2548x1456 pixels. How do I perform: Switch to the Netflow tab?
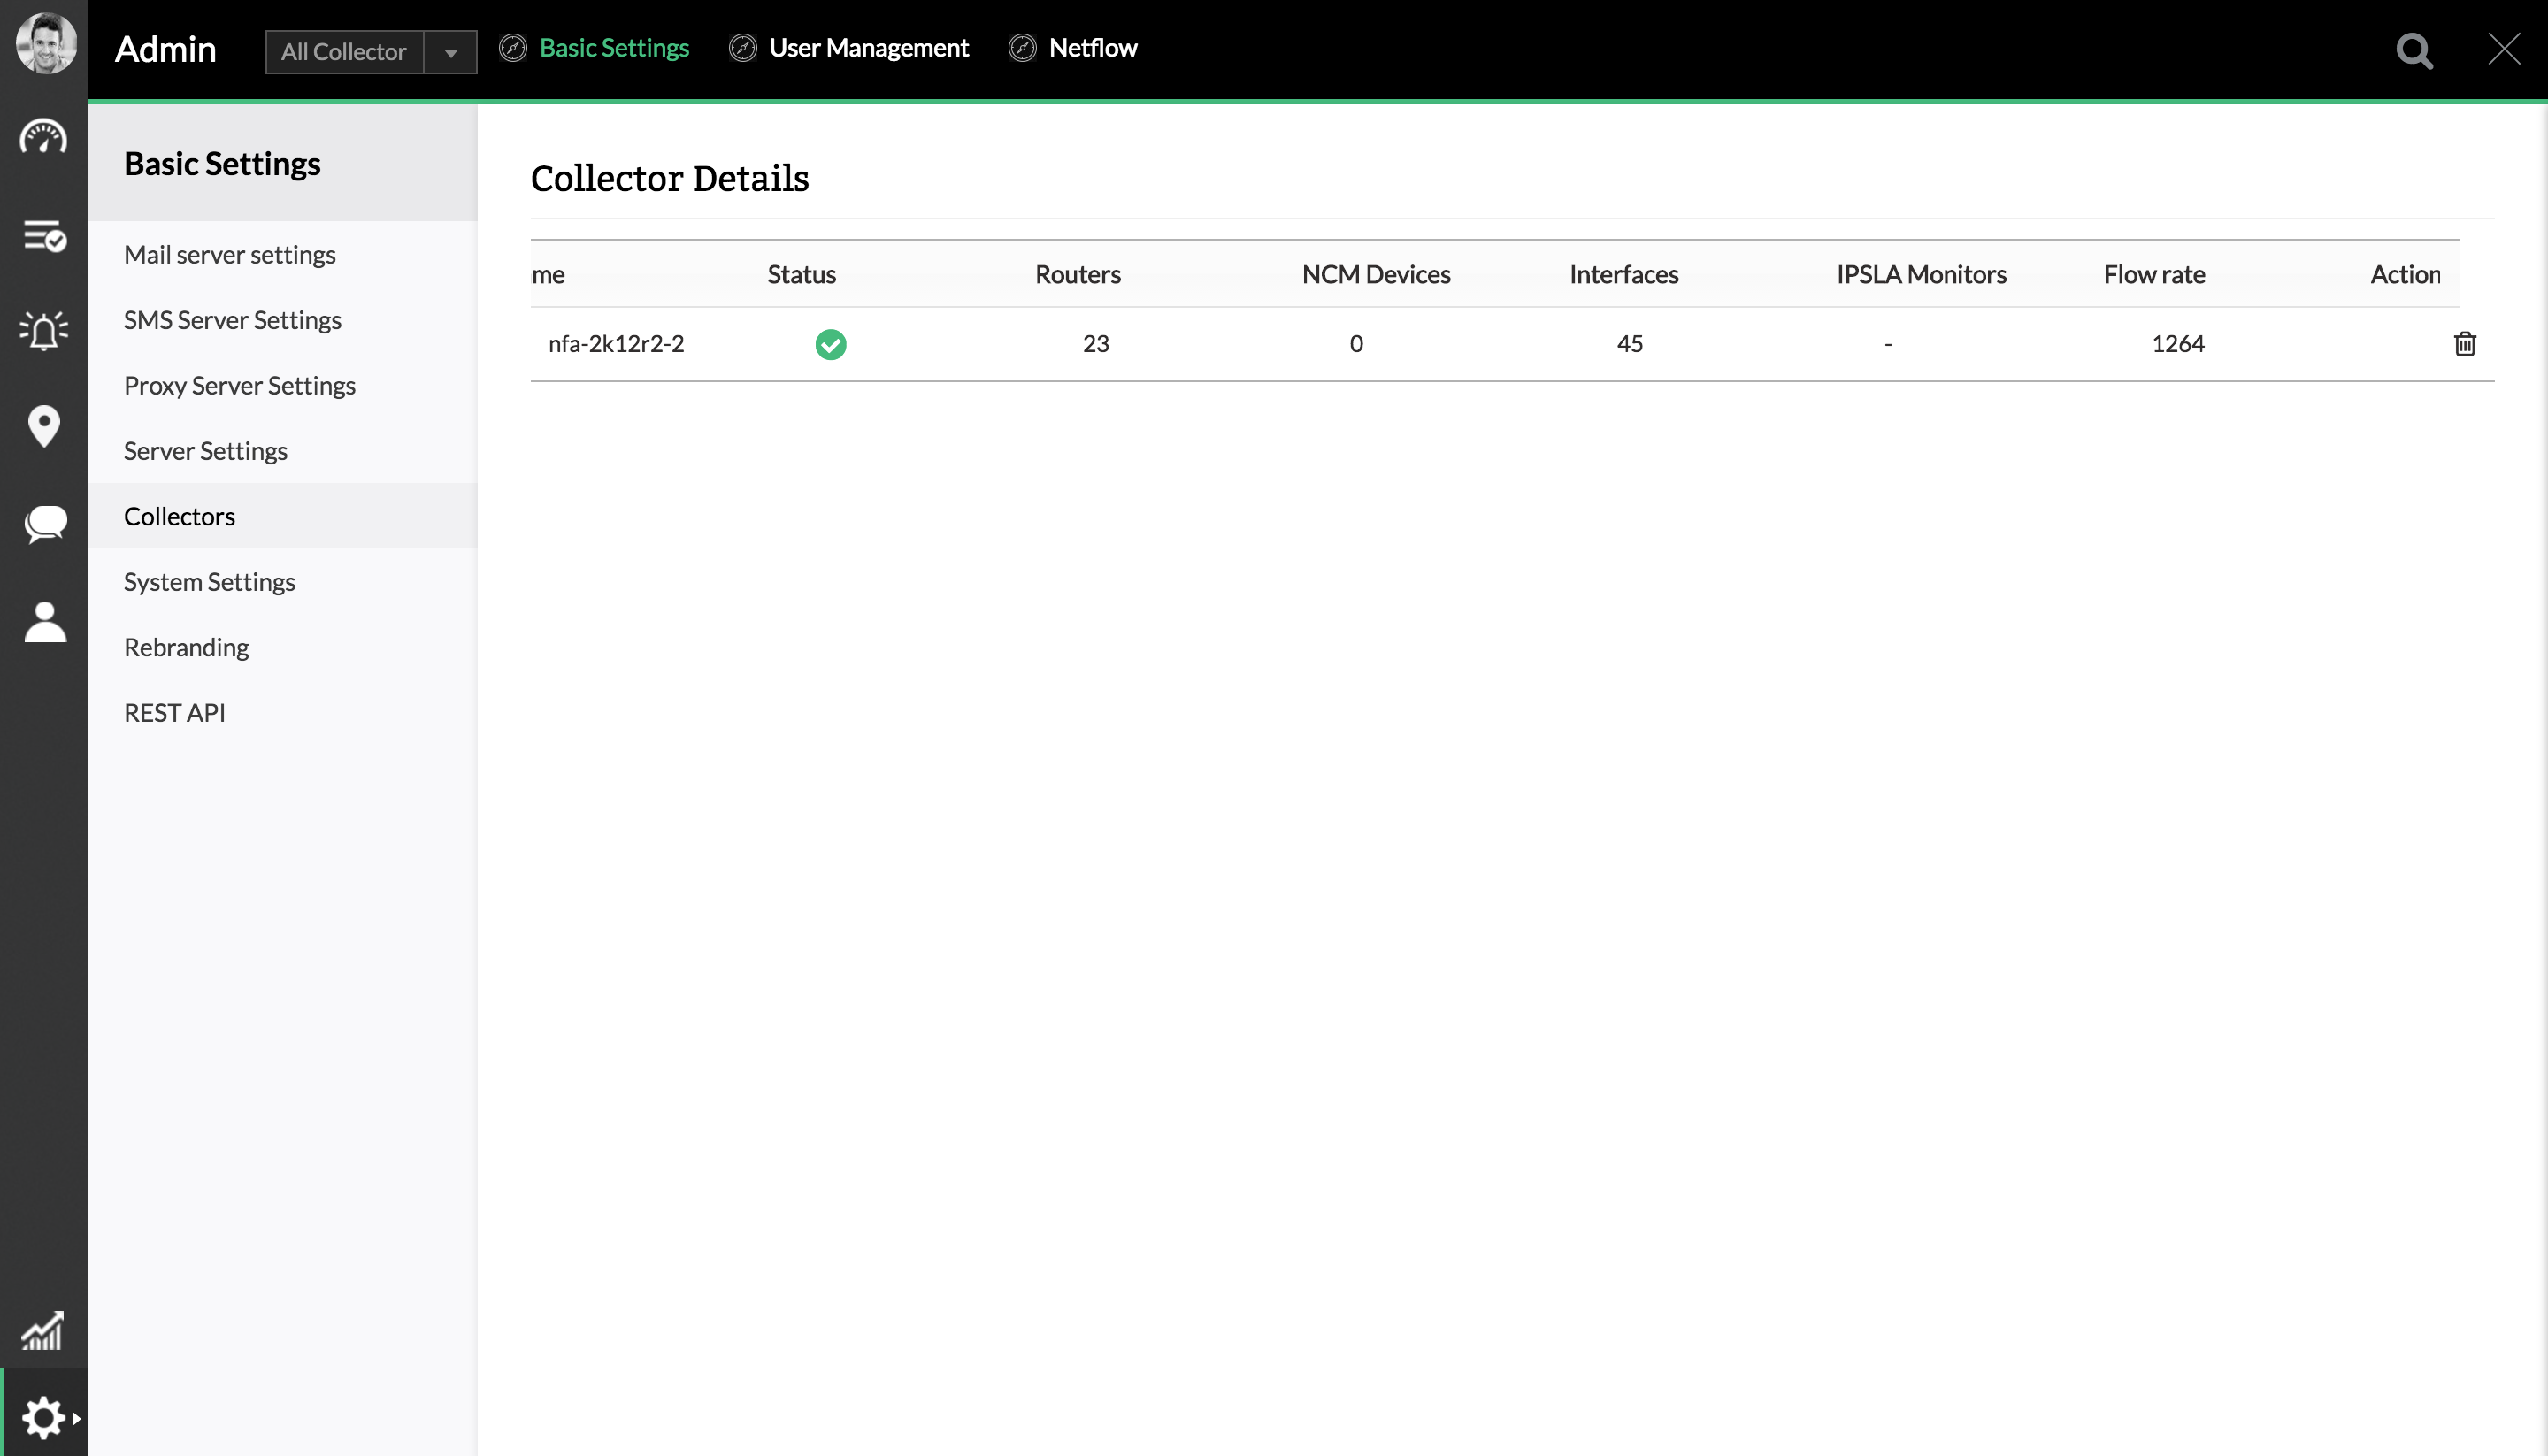point(1092,48)
